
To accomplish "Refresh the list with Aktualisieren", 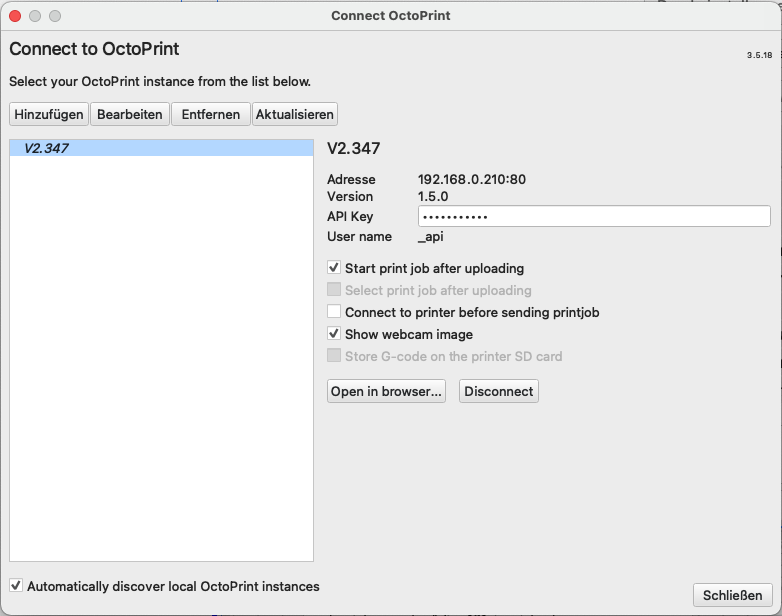I will [x=294, y=114].
